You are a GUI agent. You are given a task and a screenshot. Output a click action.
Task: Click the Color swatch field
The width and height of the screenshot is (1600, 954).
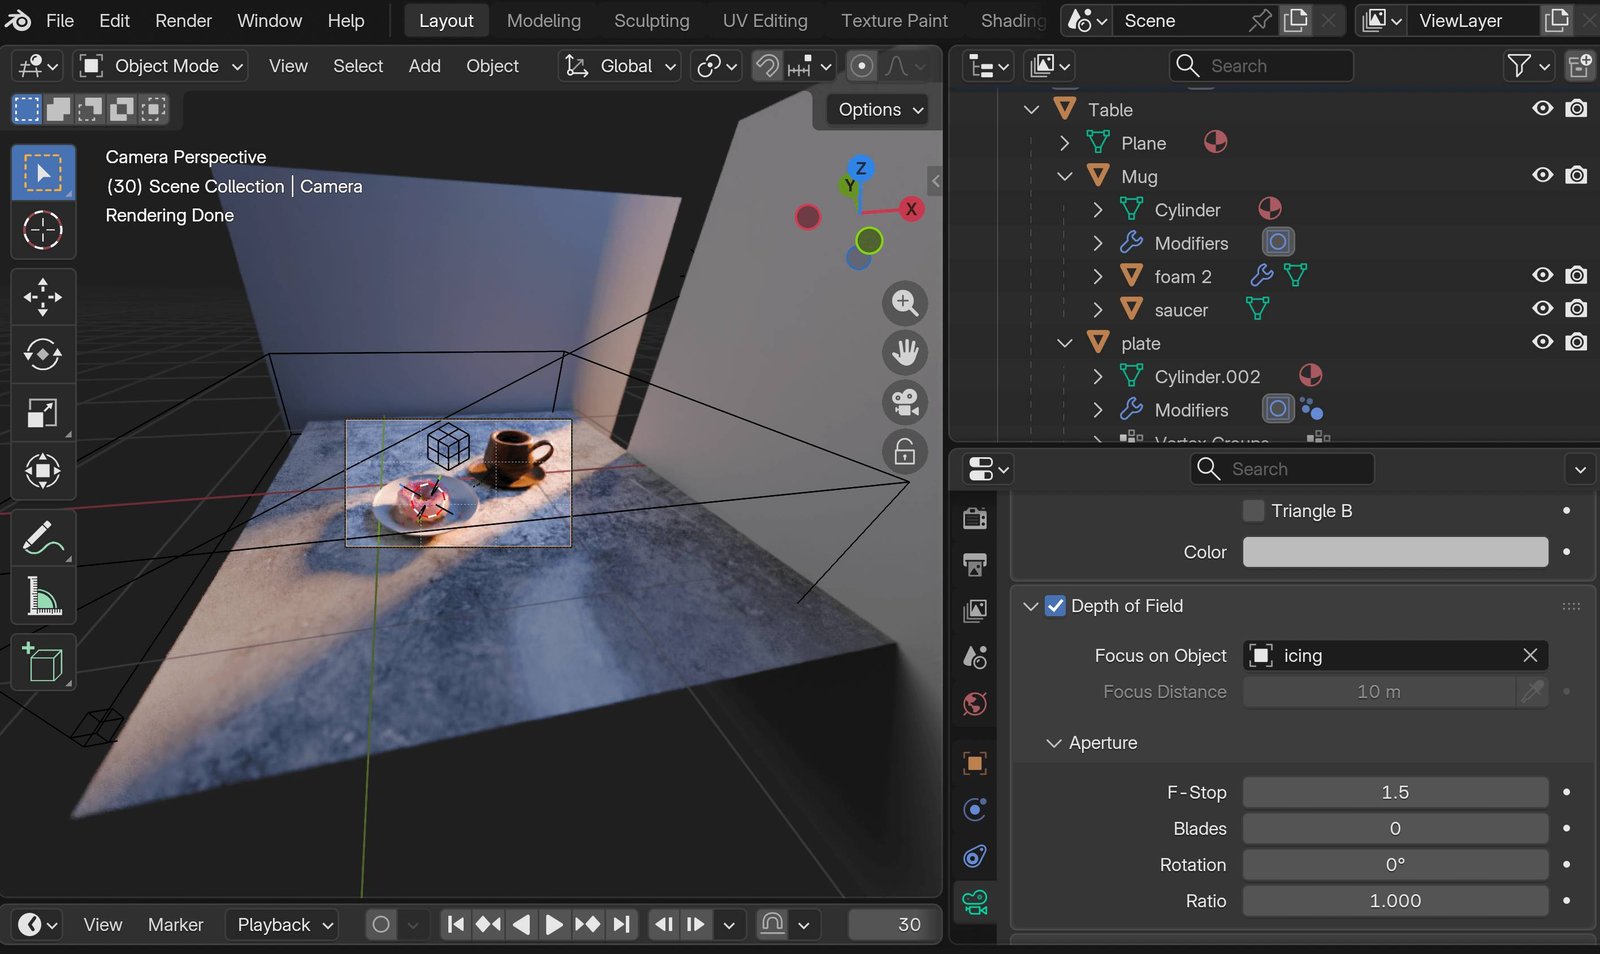[x=1395, y=552]
